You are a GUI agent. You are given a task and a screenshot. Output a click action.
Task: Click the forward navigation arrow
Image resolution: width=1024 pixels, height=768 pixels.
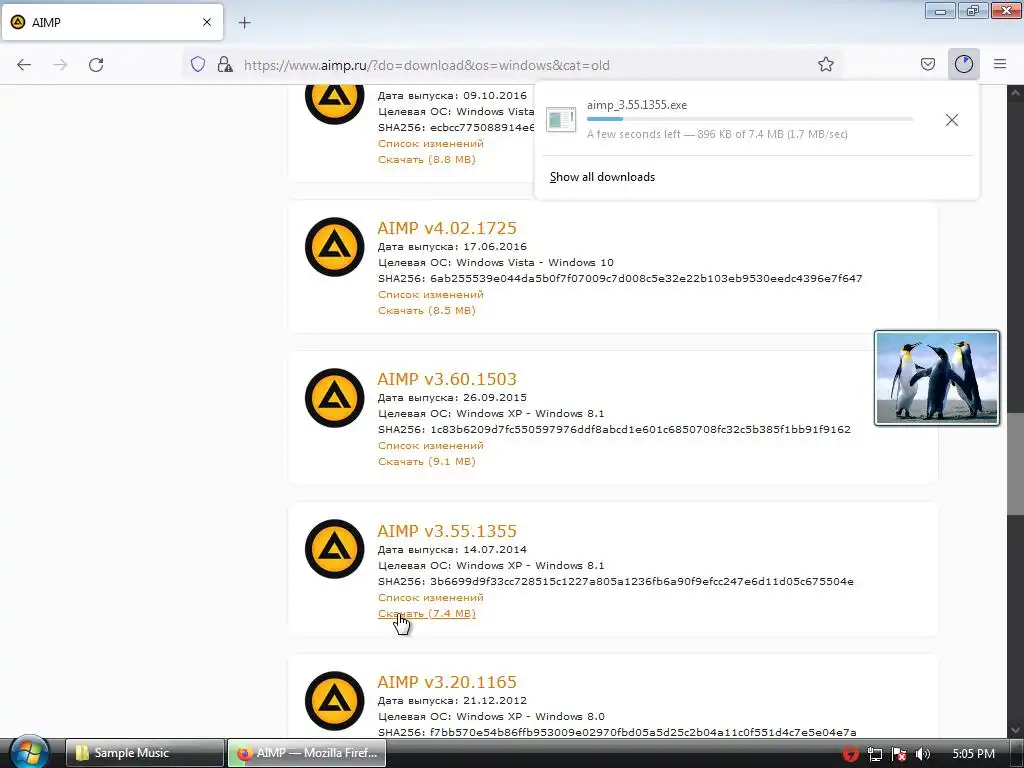point(60,65)
